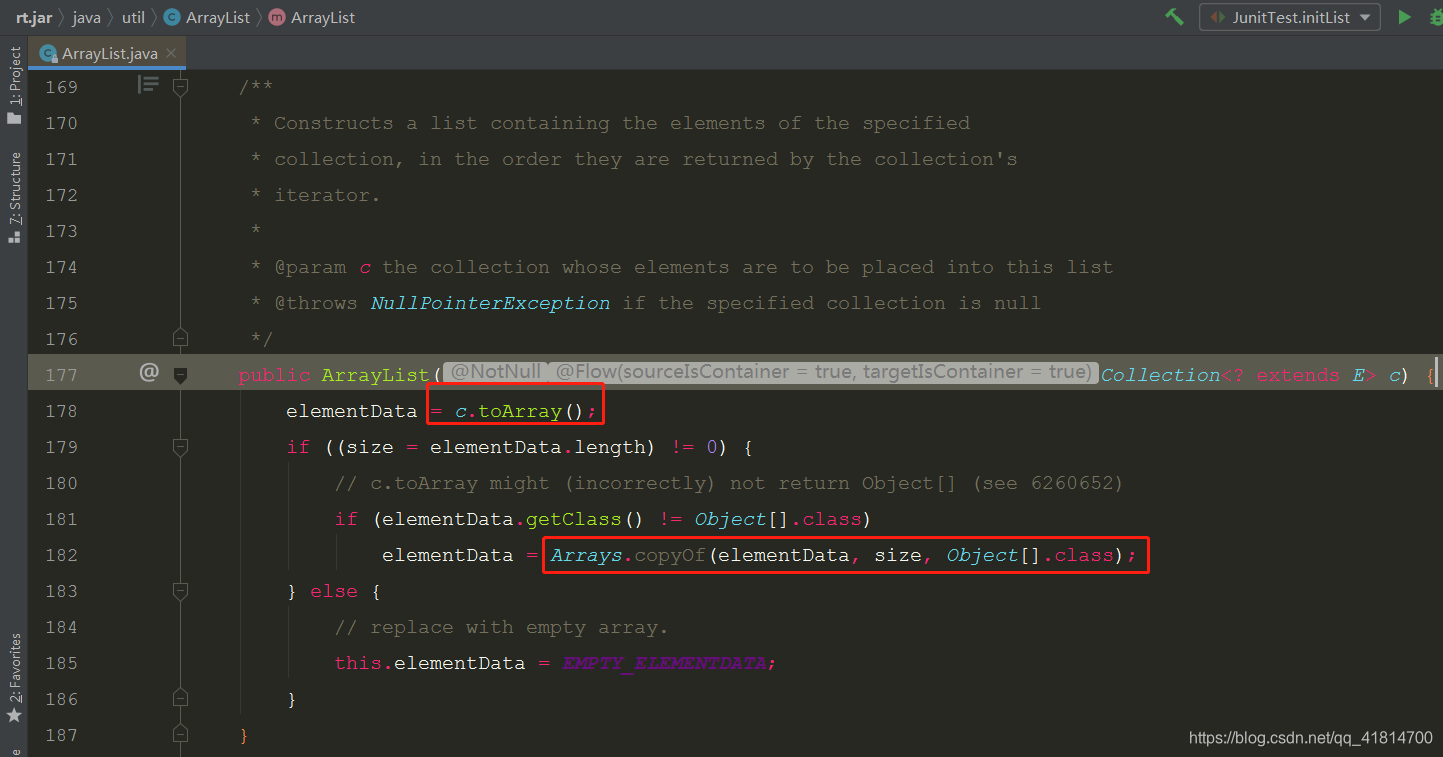Open the JunitTest.initList run configuration dropdown
Viewport: 1443px width, 757px height.
[x=1290, y=17]
